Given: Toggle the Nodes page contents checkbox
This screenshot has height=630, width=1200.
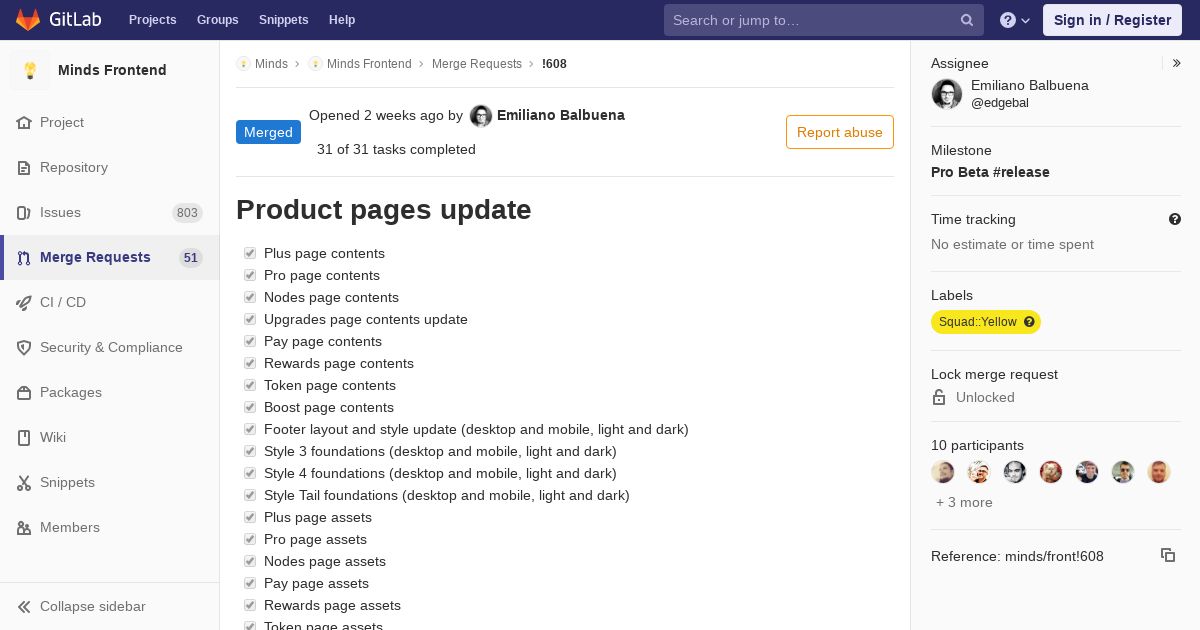Looking at the screenshot, I should (250, 297).
